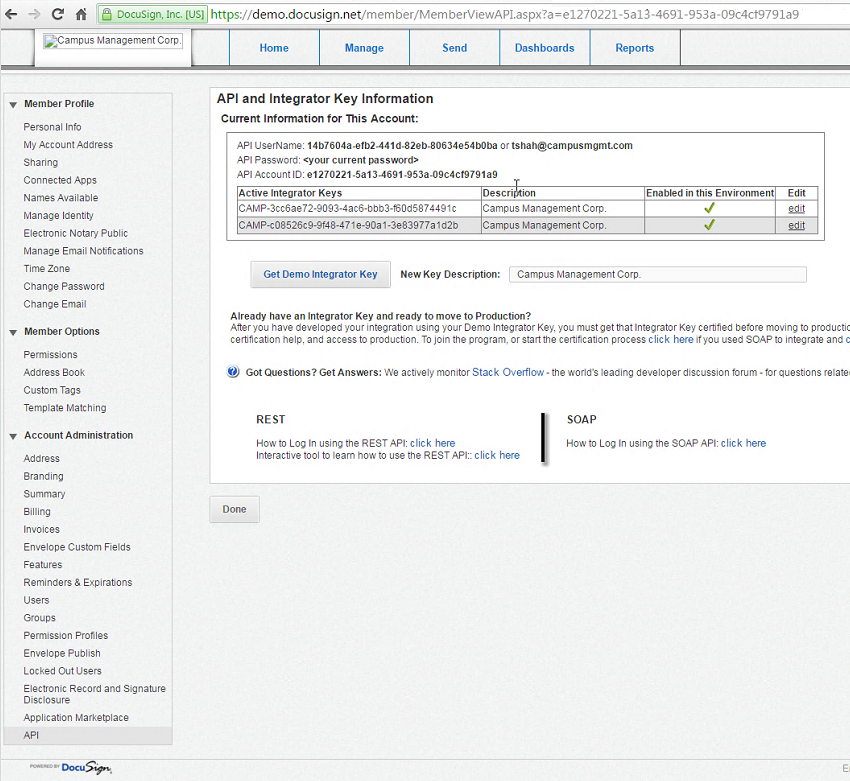Viewport: 850px width, 781px height.
Task: Click the Campus Management Corp. logo image
Action: (113, 41)
